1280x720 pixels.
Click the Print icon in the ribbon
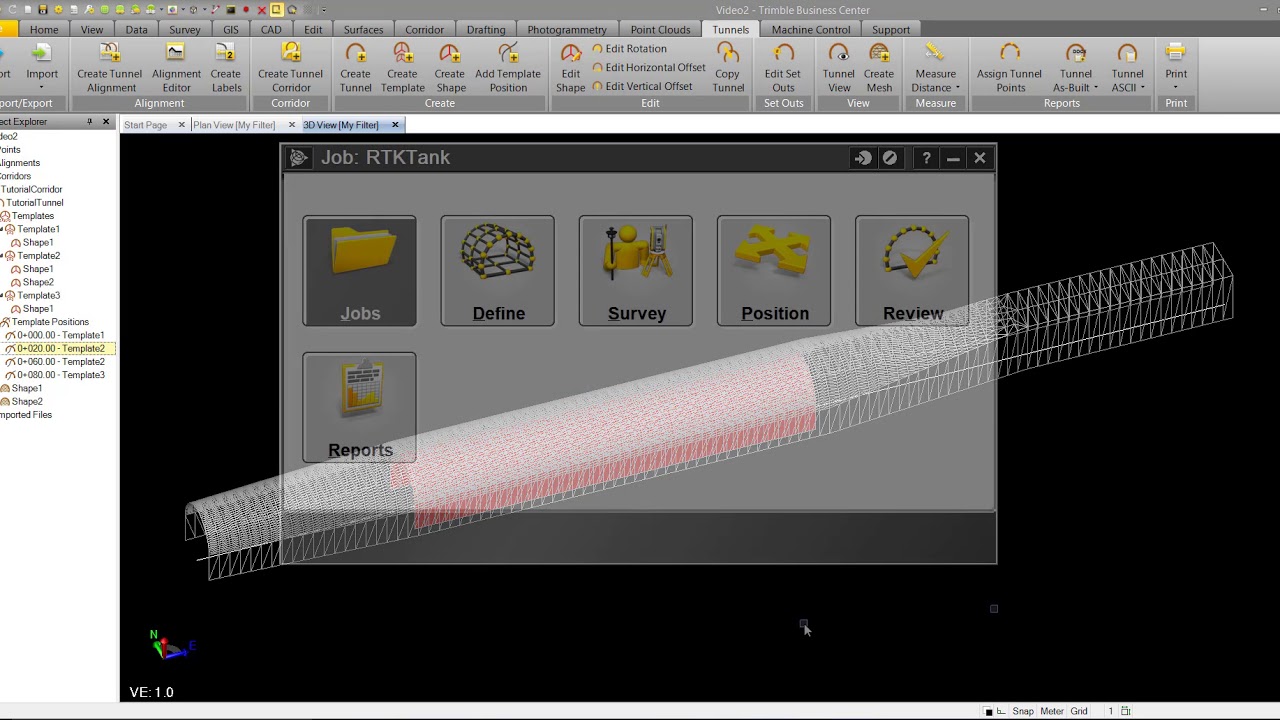1176,54
